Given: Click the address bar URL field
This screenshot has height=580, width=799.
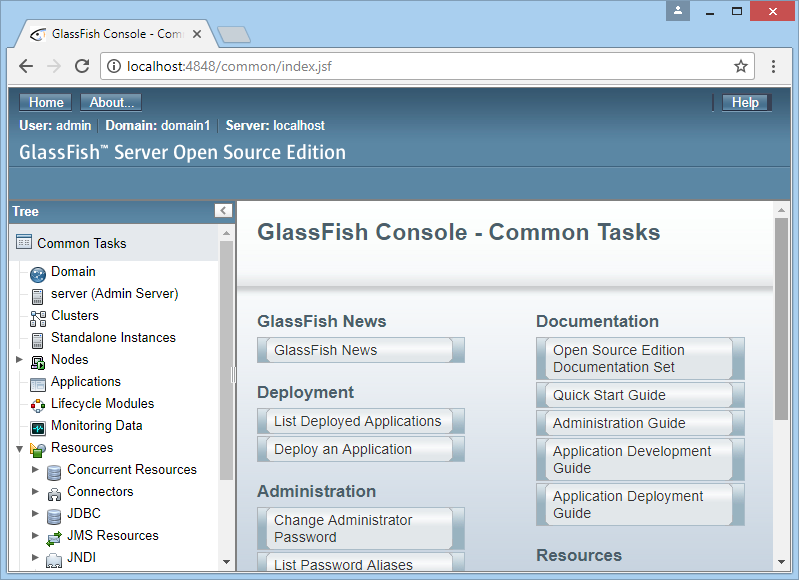Looking at the screenshot, I should click(427, 66).
